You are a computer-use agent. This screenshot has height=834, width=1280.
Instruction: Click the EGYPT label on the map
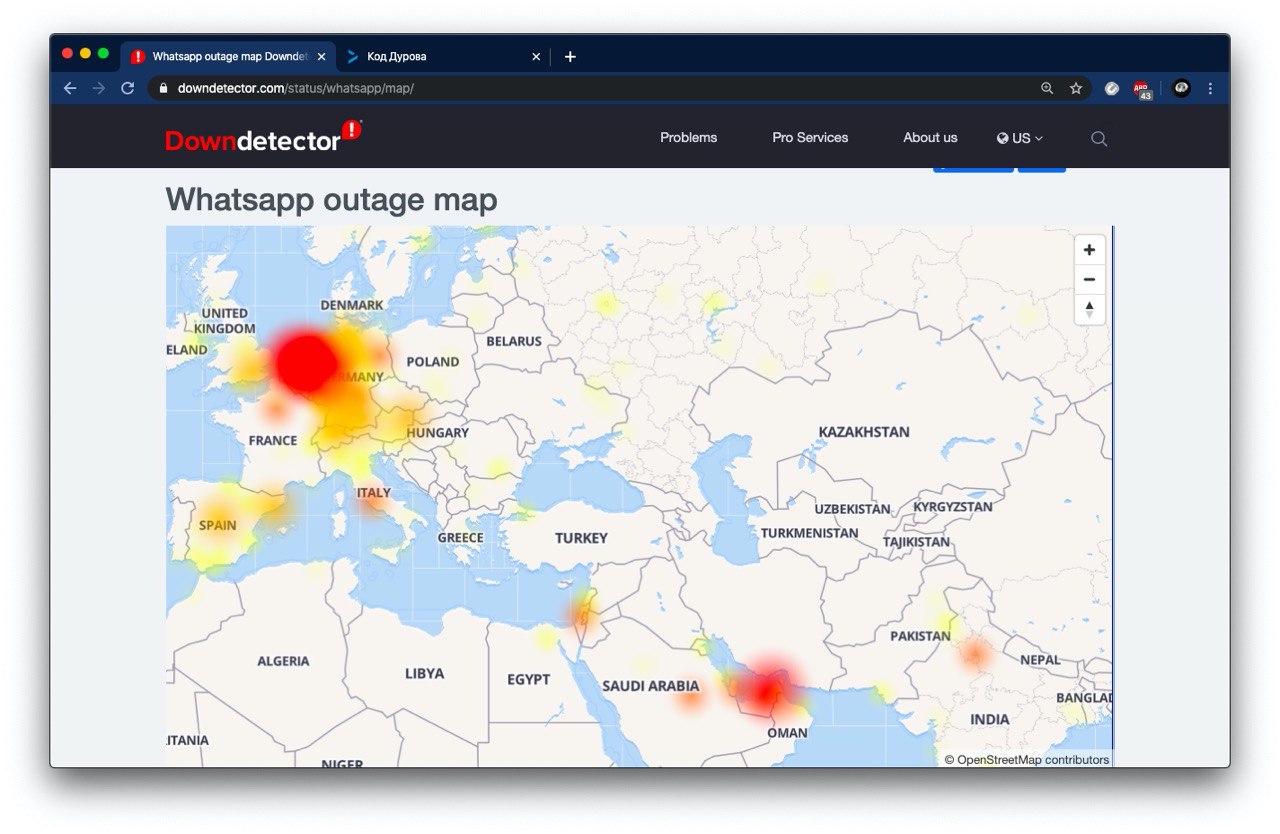528,680
